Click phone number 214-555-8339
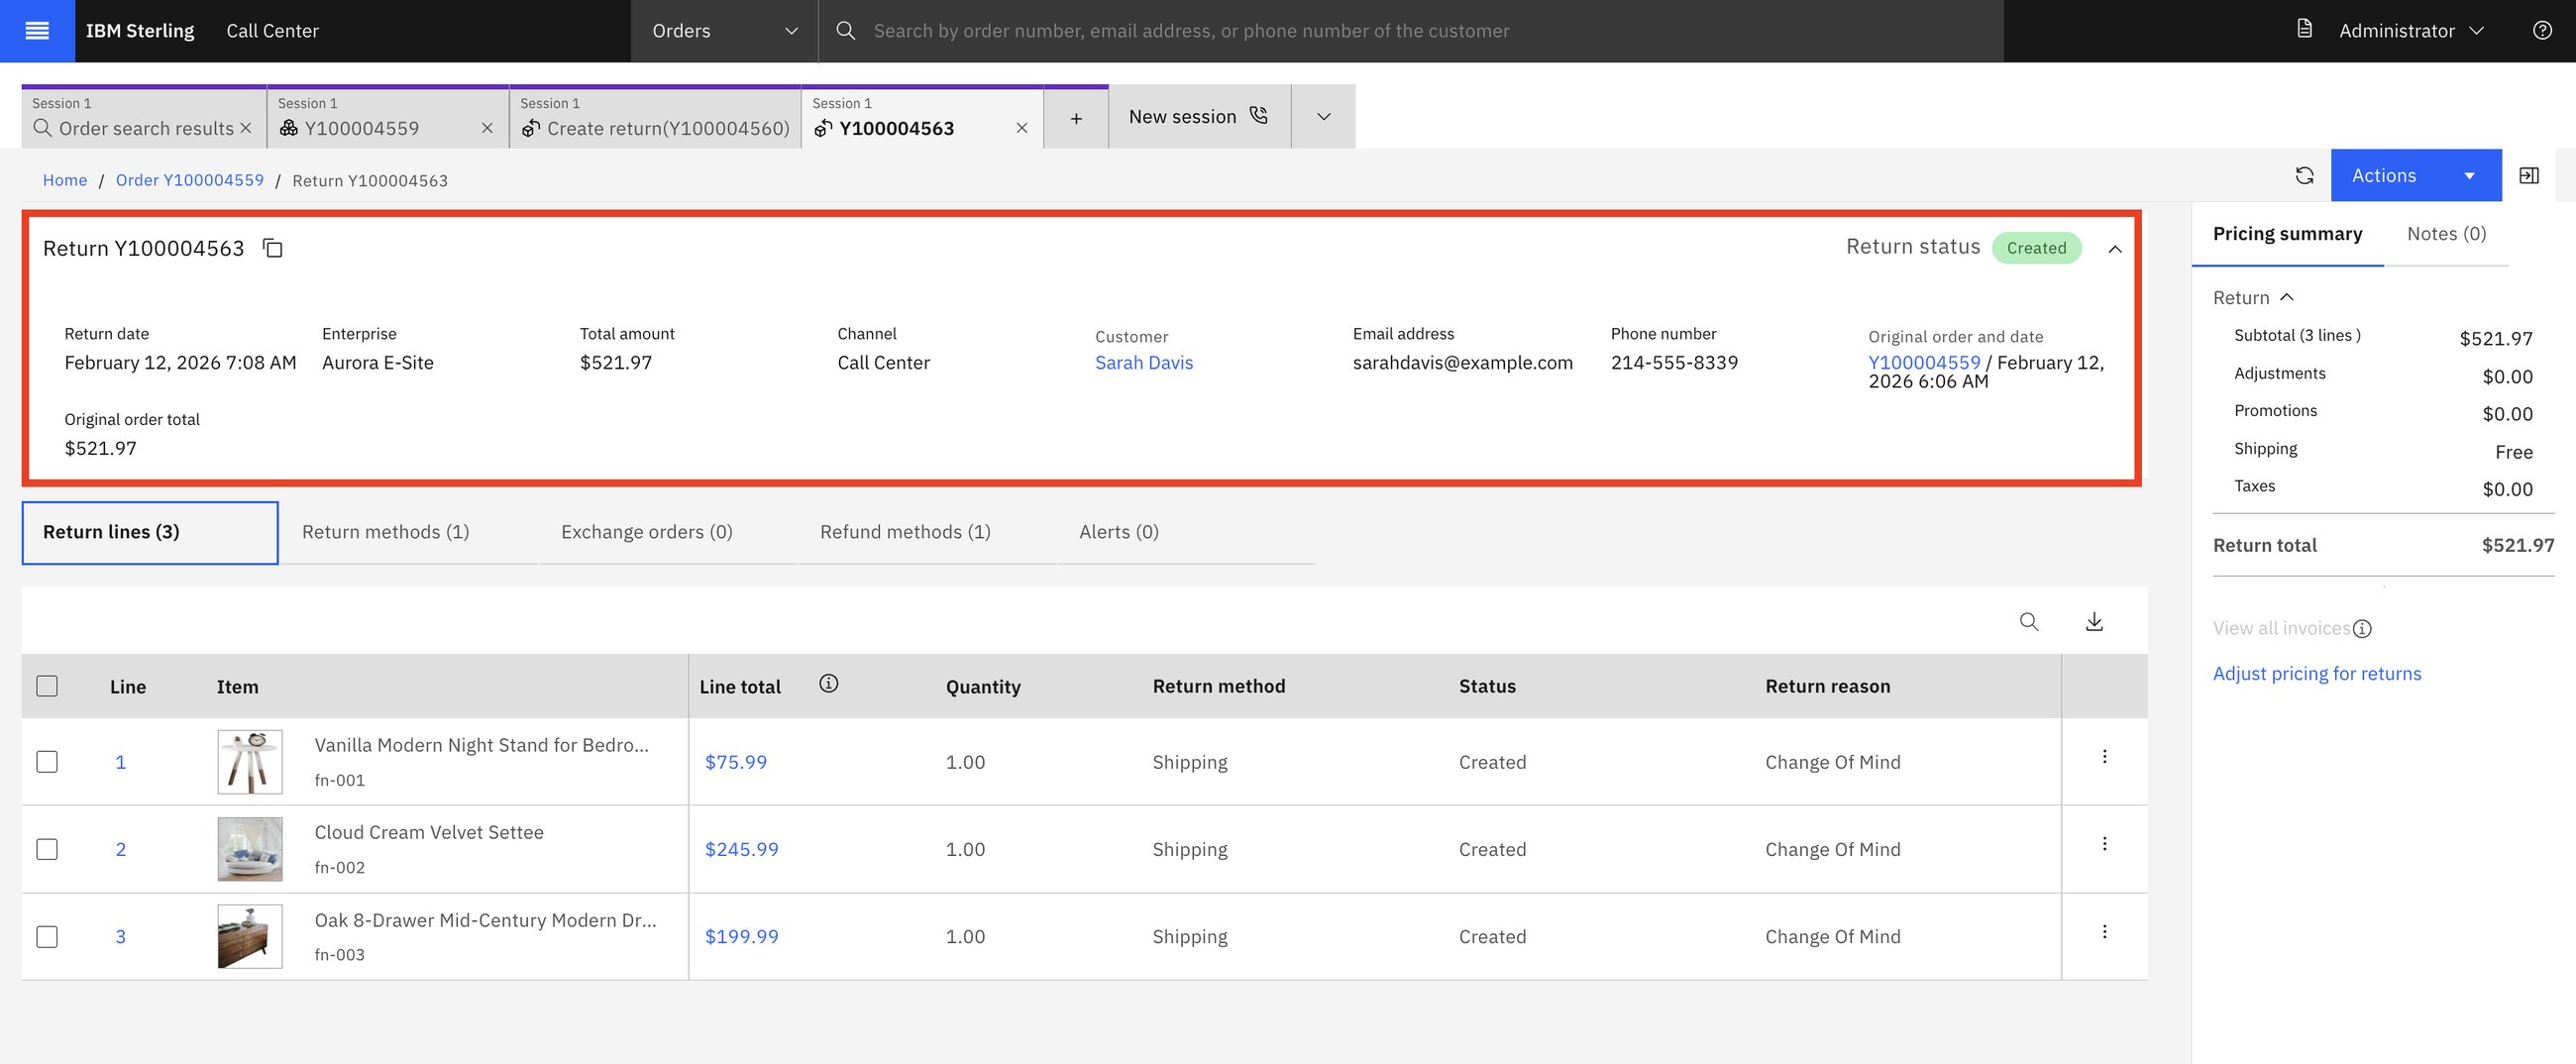Viewport: 2576px width, 1064px height. click(1674, 363)
